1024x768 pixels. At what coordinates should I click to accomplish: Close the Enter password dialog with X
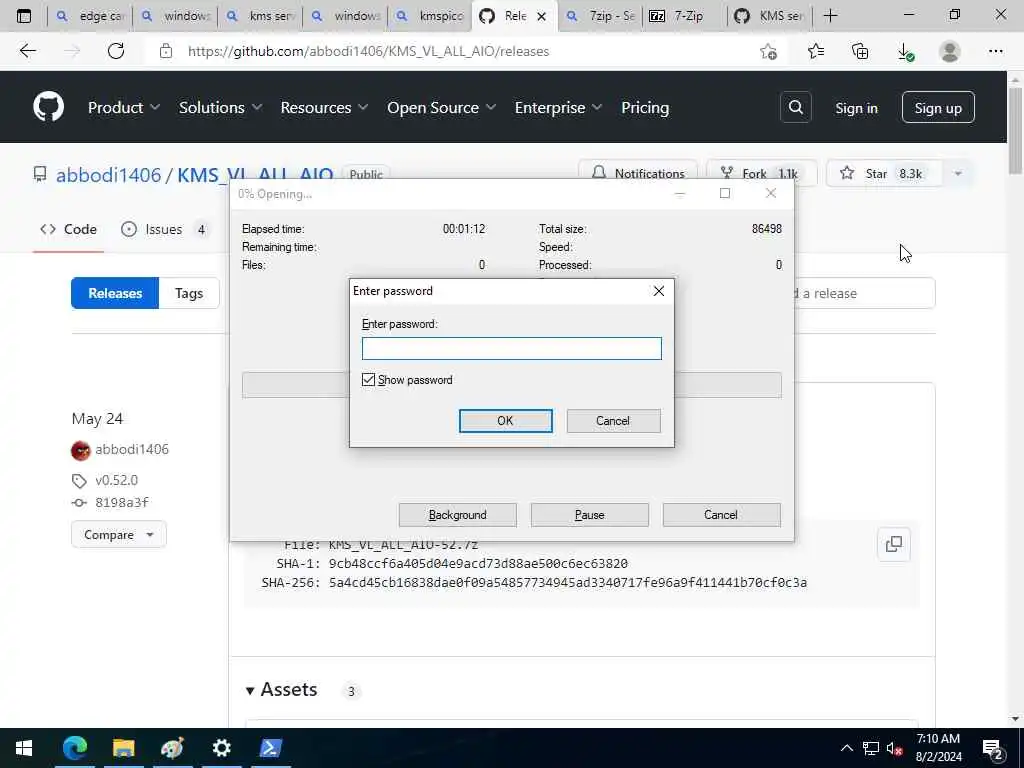[659, 291]
